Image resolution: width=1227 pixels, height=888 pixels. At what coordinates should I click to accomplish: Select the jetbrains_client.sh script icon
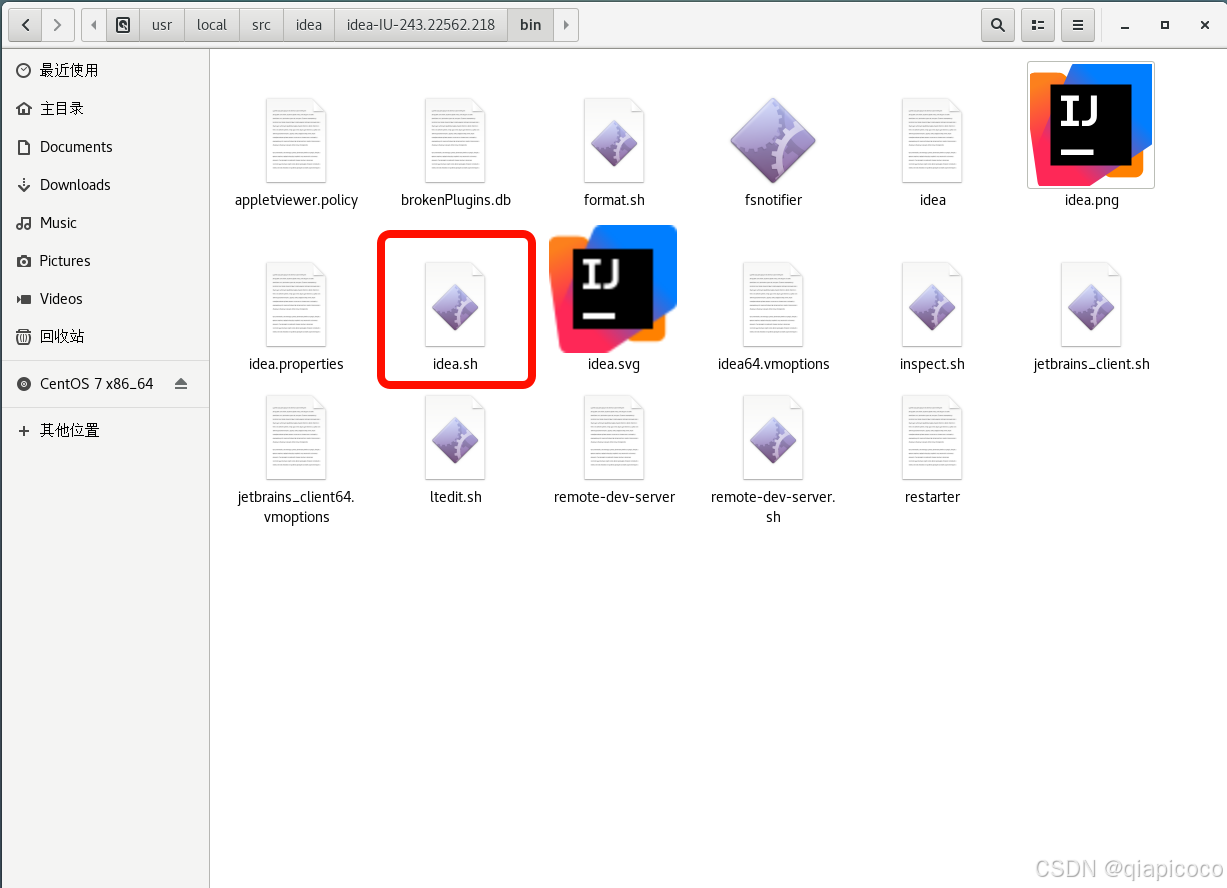[x=1091, y=304]
